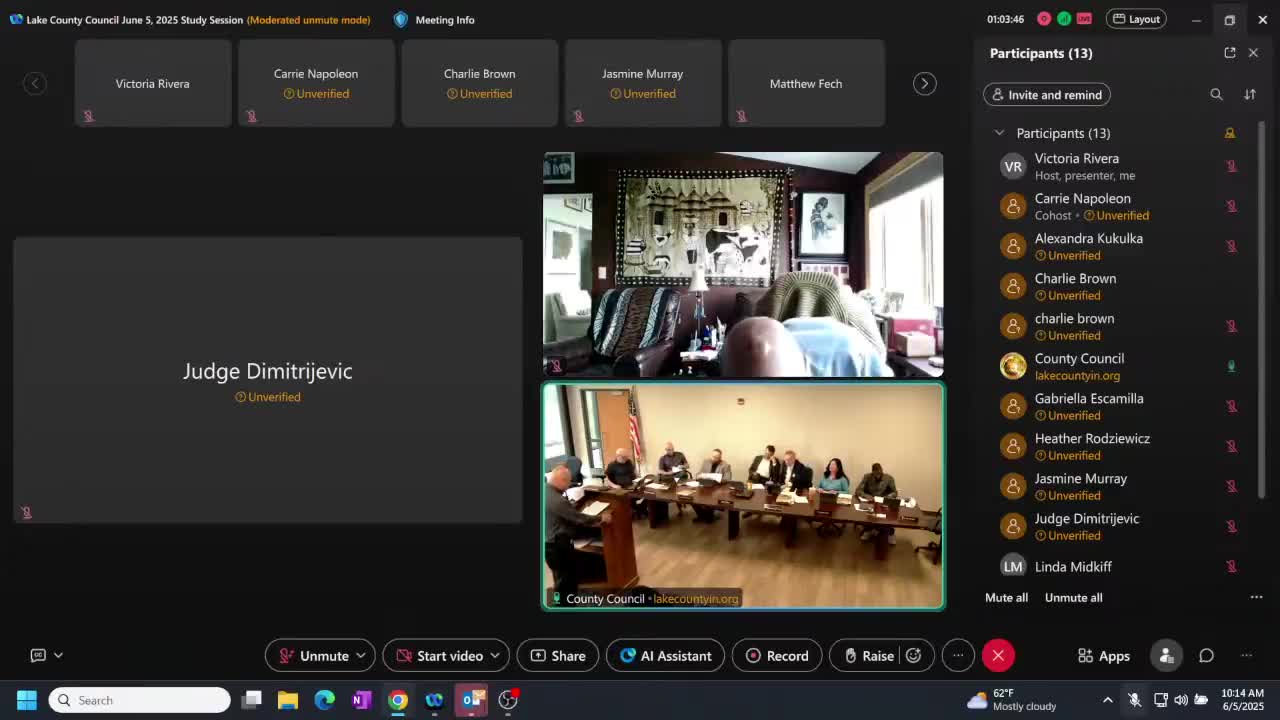This screenshot has height=720, width=1280.
Task: Toggle Judge Dimitrijevic's mute microphone icon
Action: pyautogui.click(x=1231, y=526)
